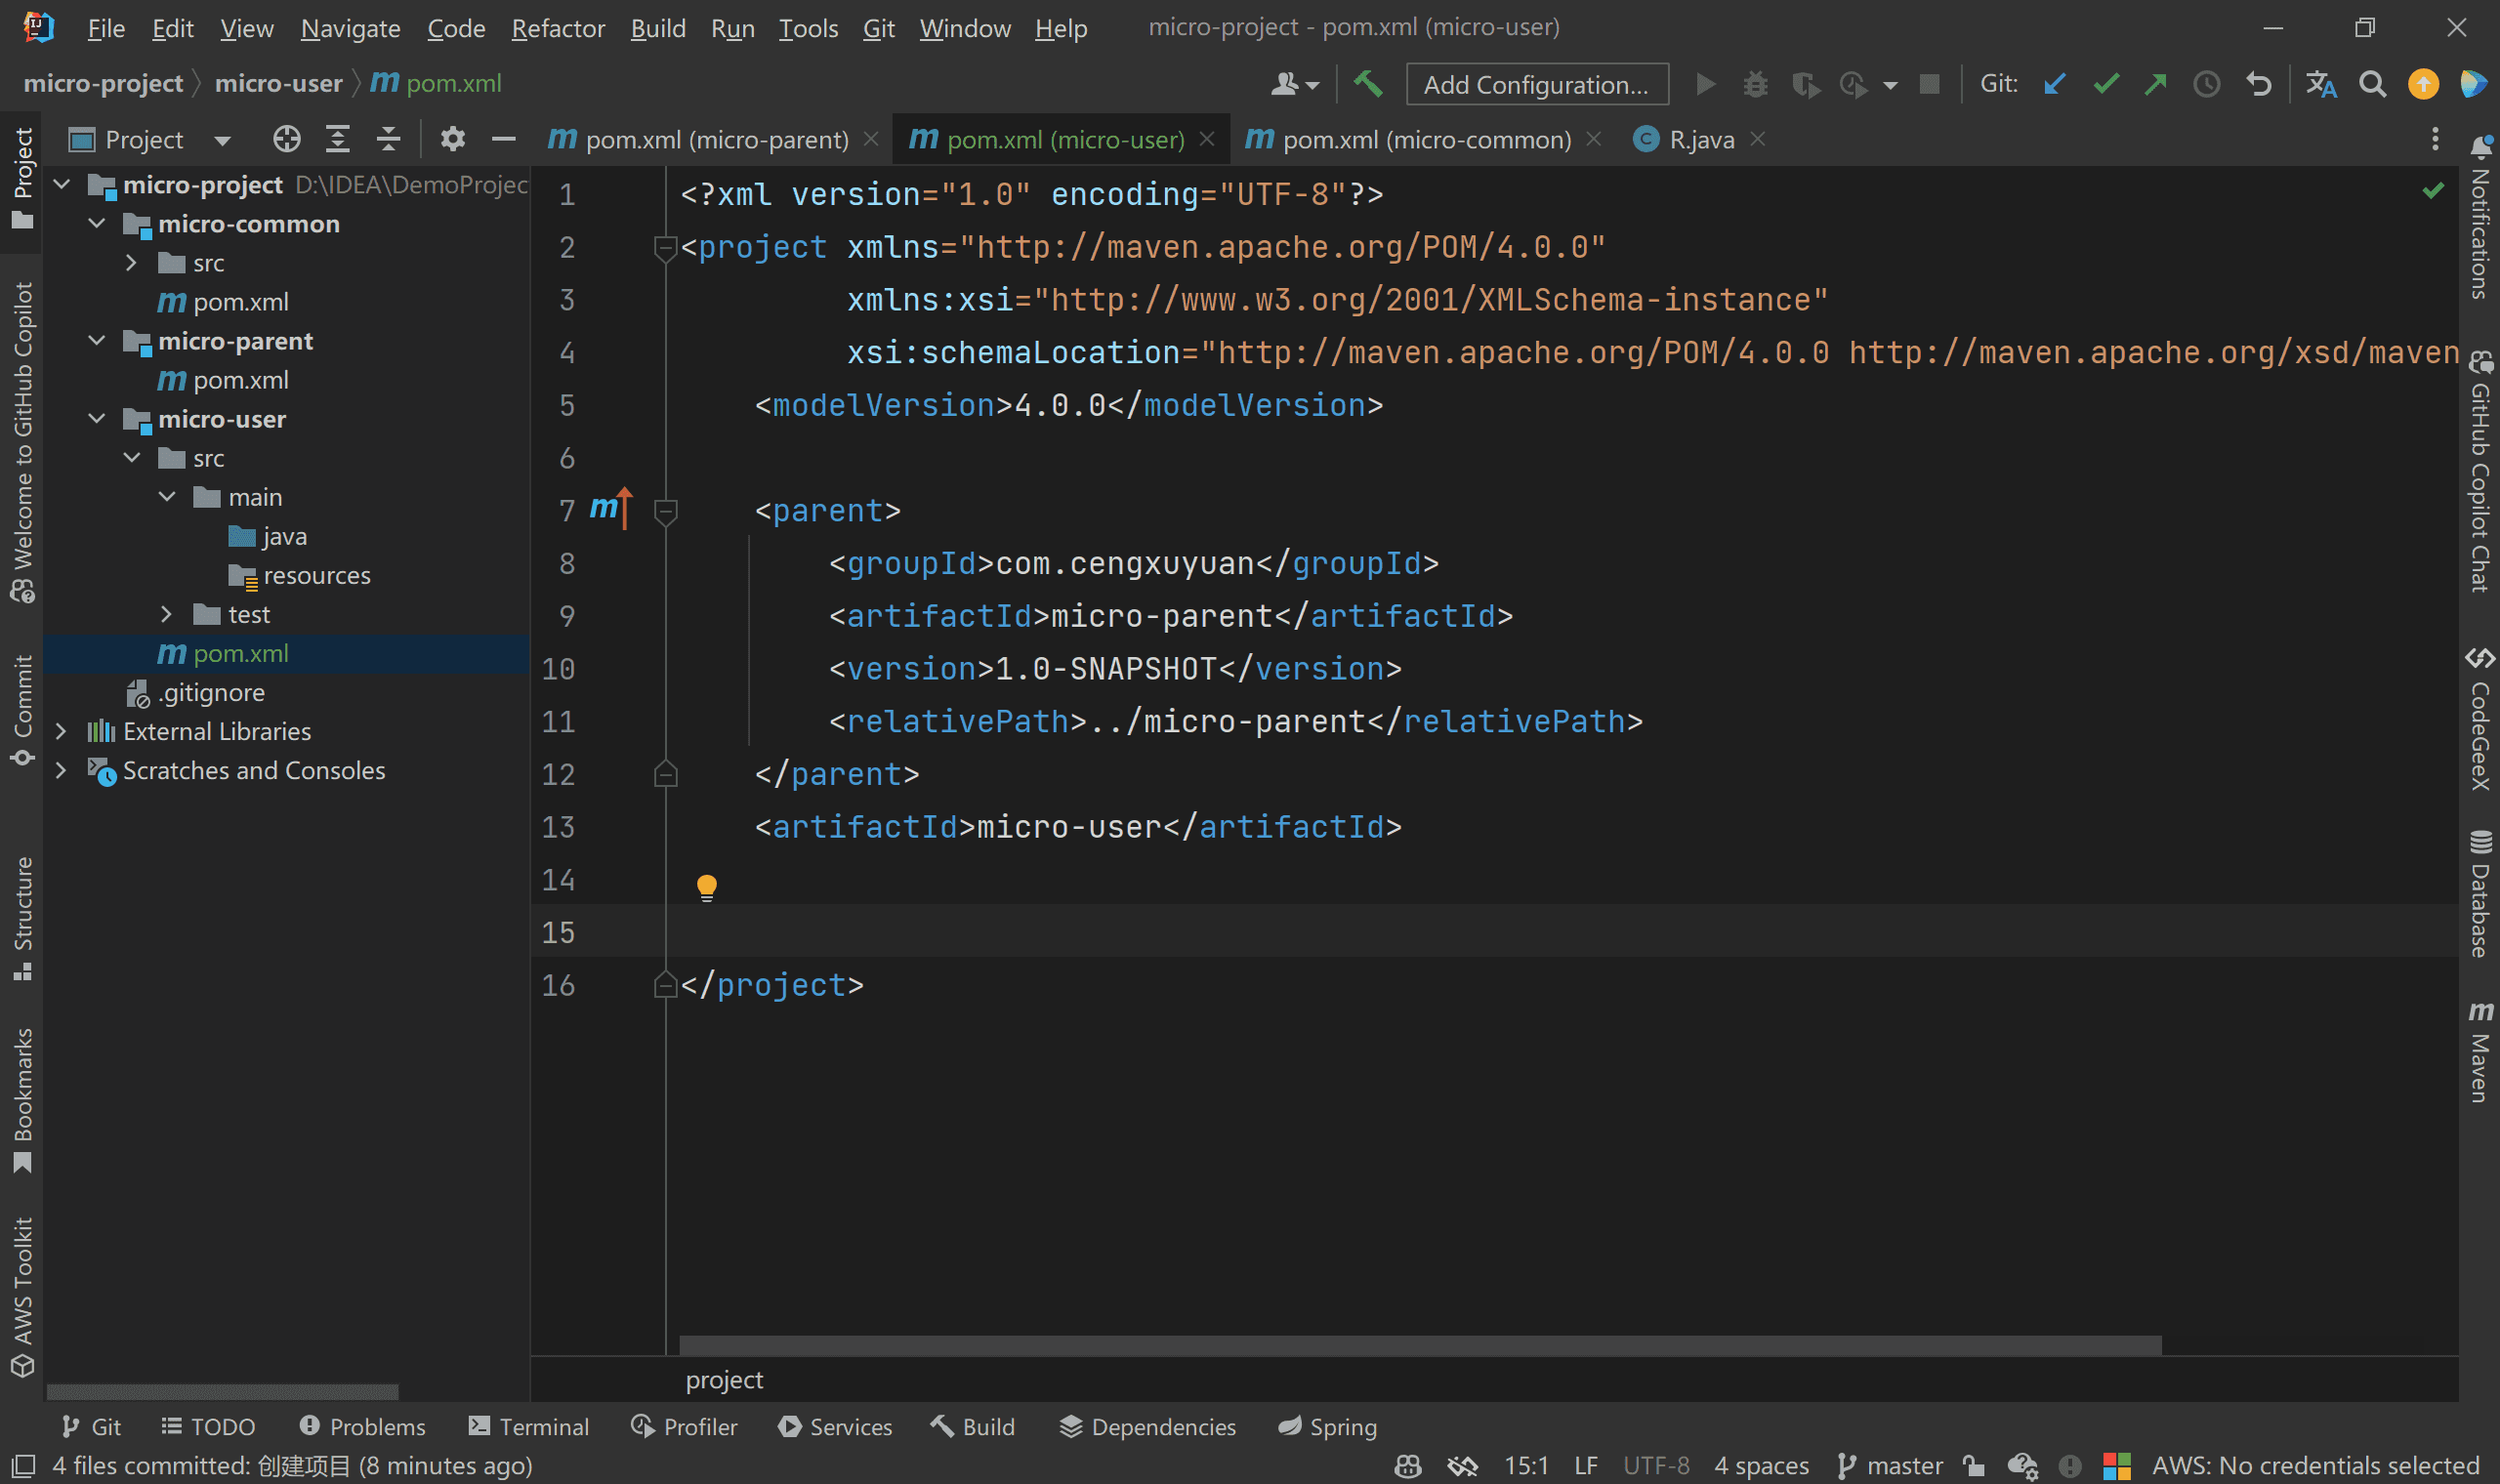The width and height of the screenshot is (2500, 1484).
Task: Click Run with Coverage icon
Action: tap(1805, 84)
